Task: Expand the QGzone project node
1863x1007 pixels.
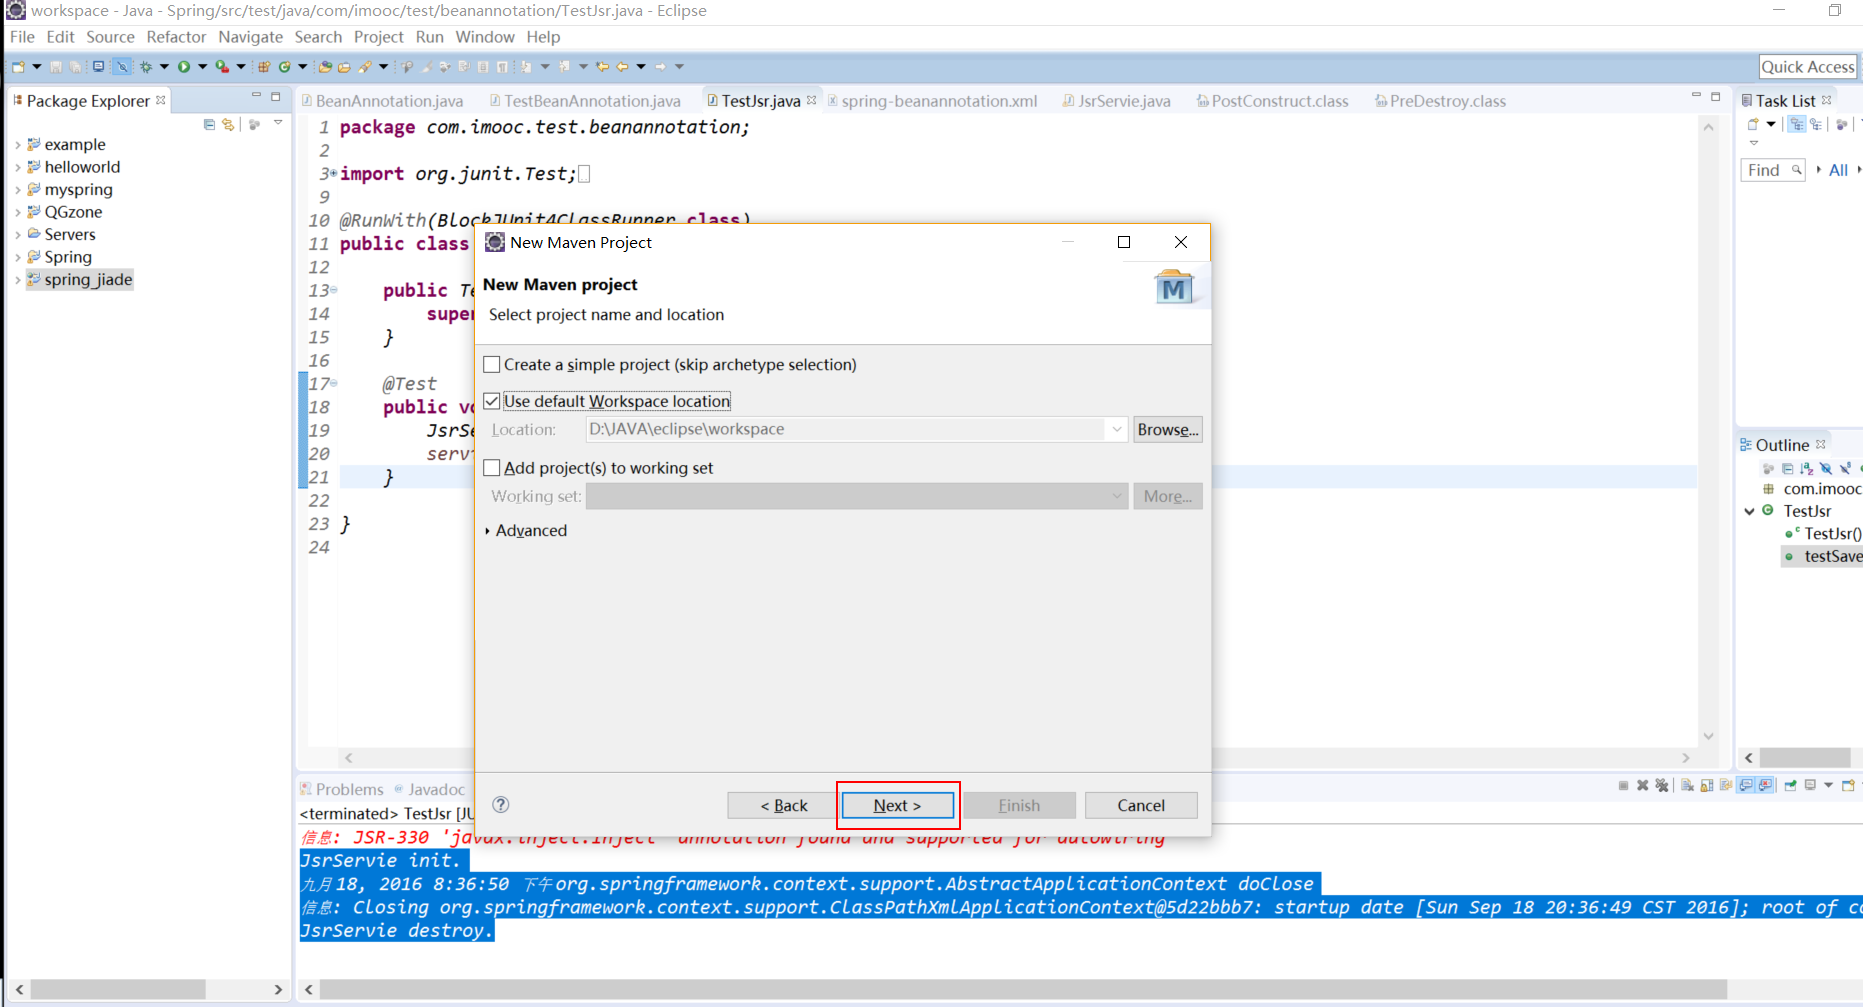Action: tap(18, 213)
